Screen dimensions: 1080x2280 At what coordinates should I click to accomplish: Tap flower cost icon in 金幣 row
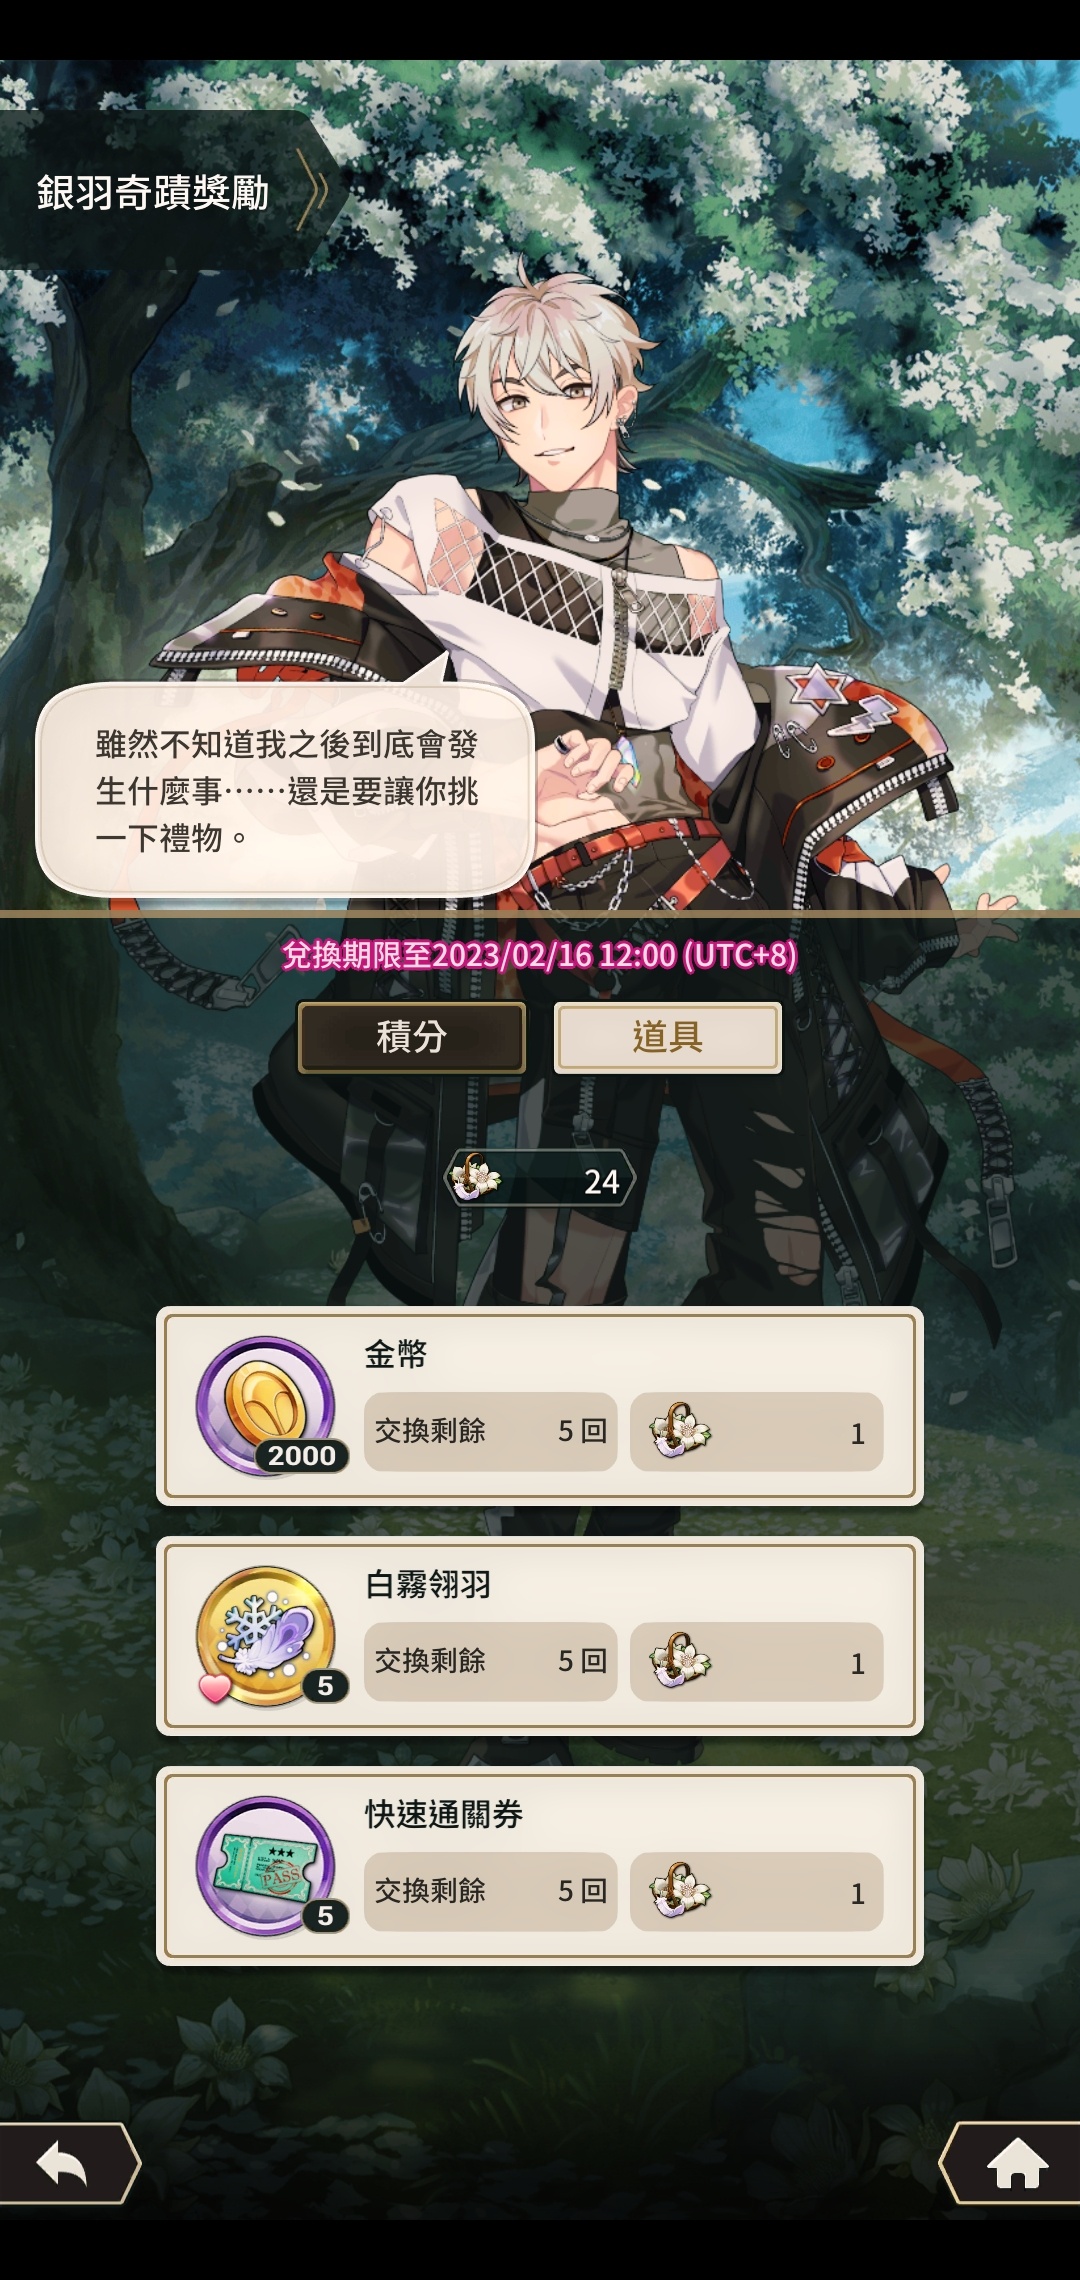pos(680,1430)
